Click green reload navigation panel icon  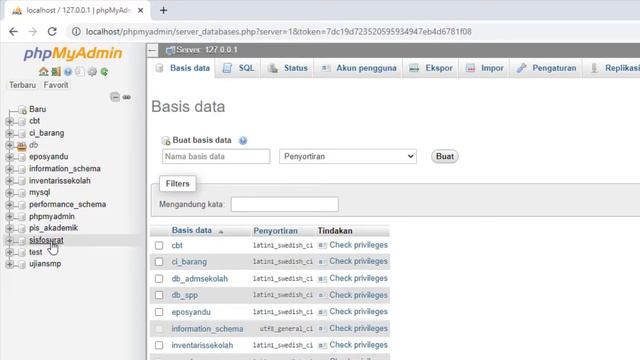click(x=104, y=72)
